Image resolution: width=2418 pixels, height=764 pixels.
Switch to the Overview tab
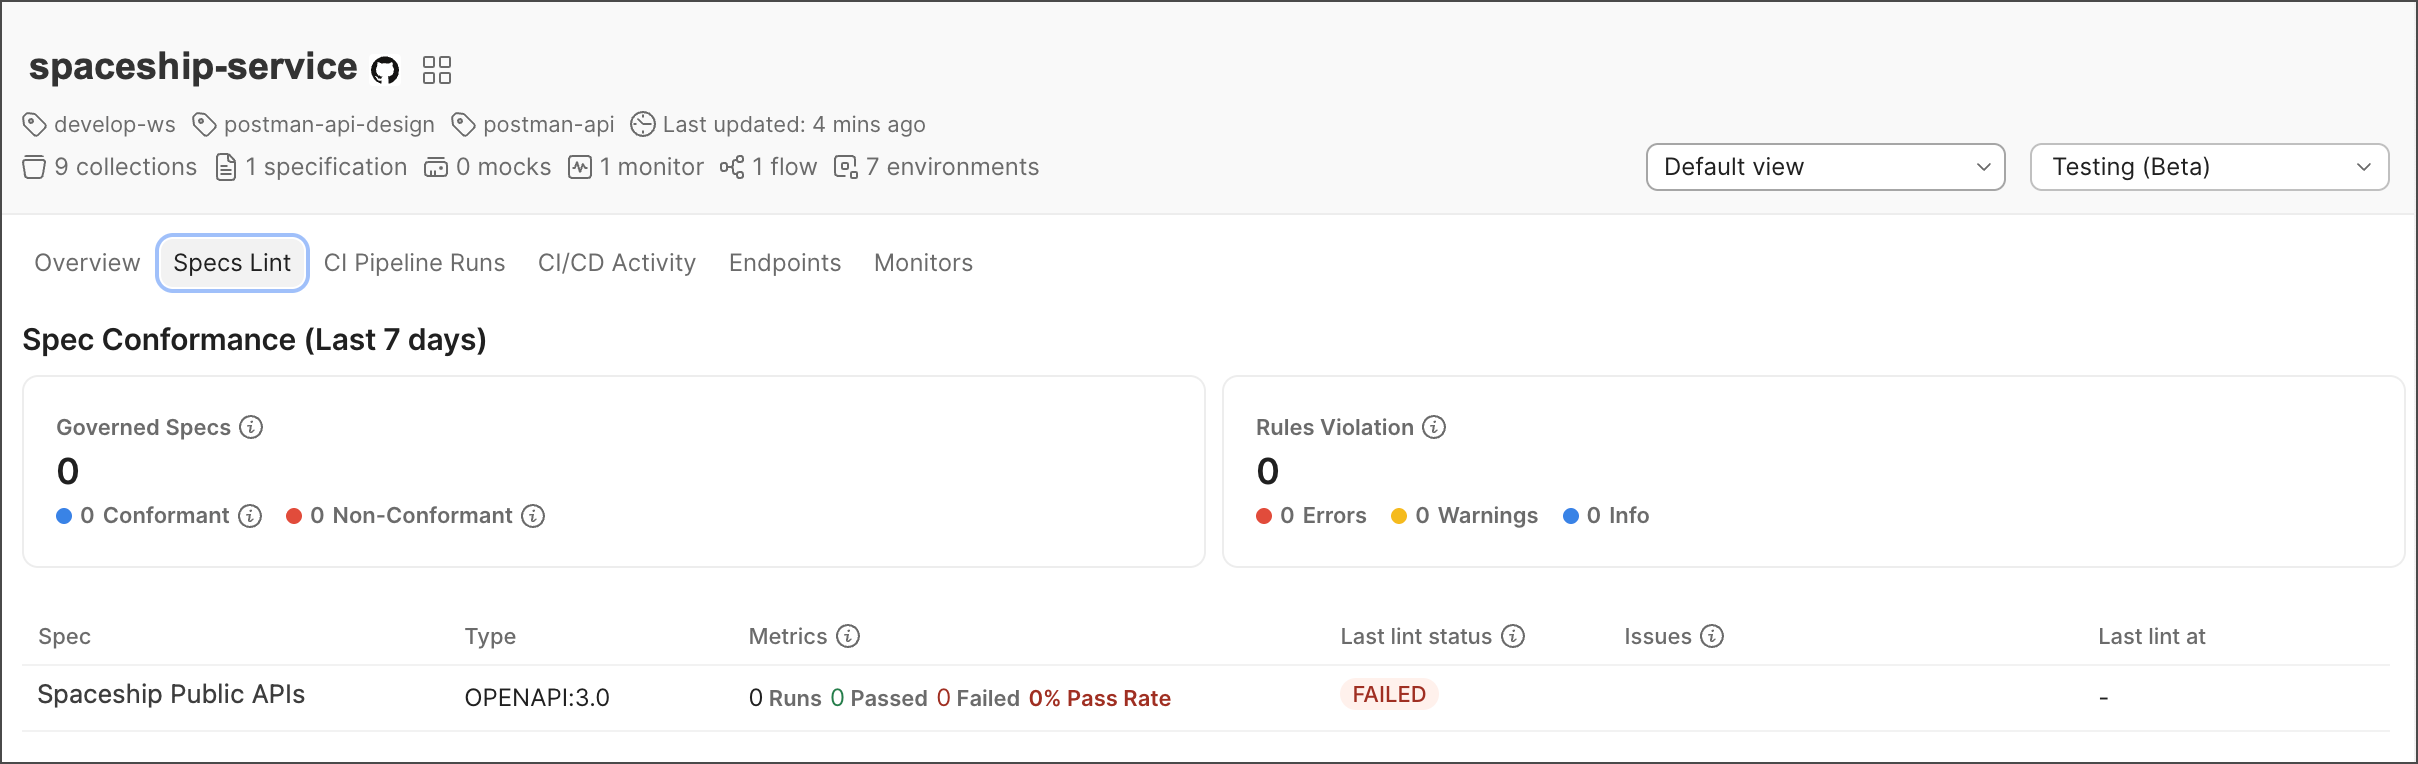pos(87,263)
